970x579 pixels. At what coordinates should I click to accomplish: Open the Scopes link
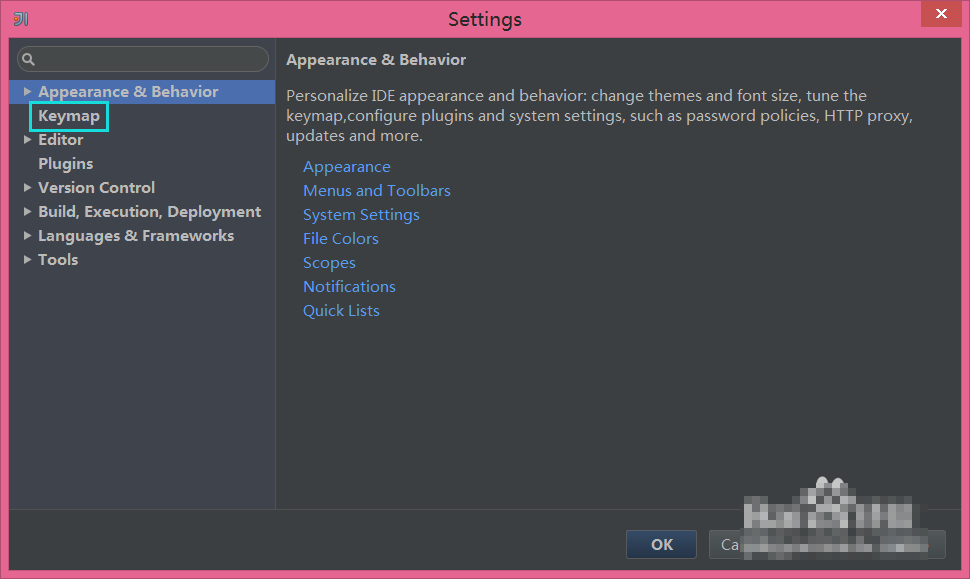[329, 263]
